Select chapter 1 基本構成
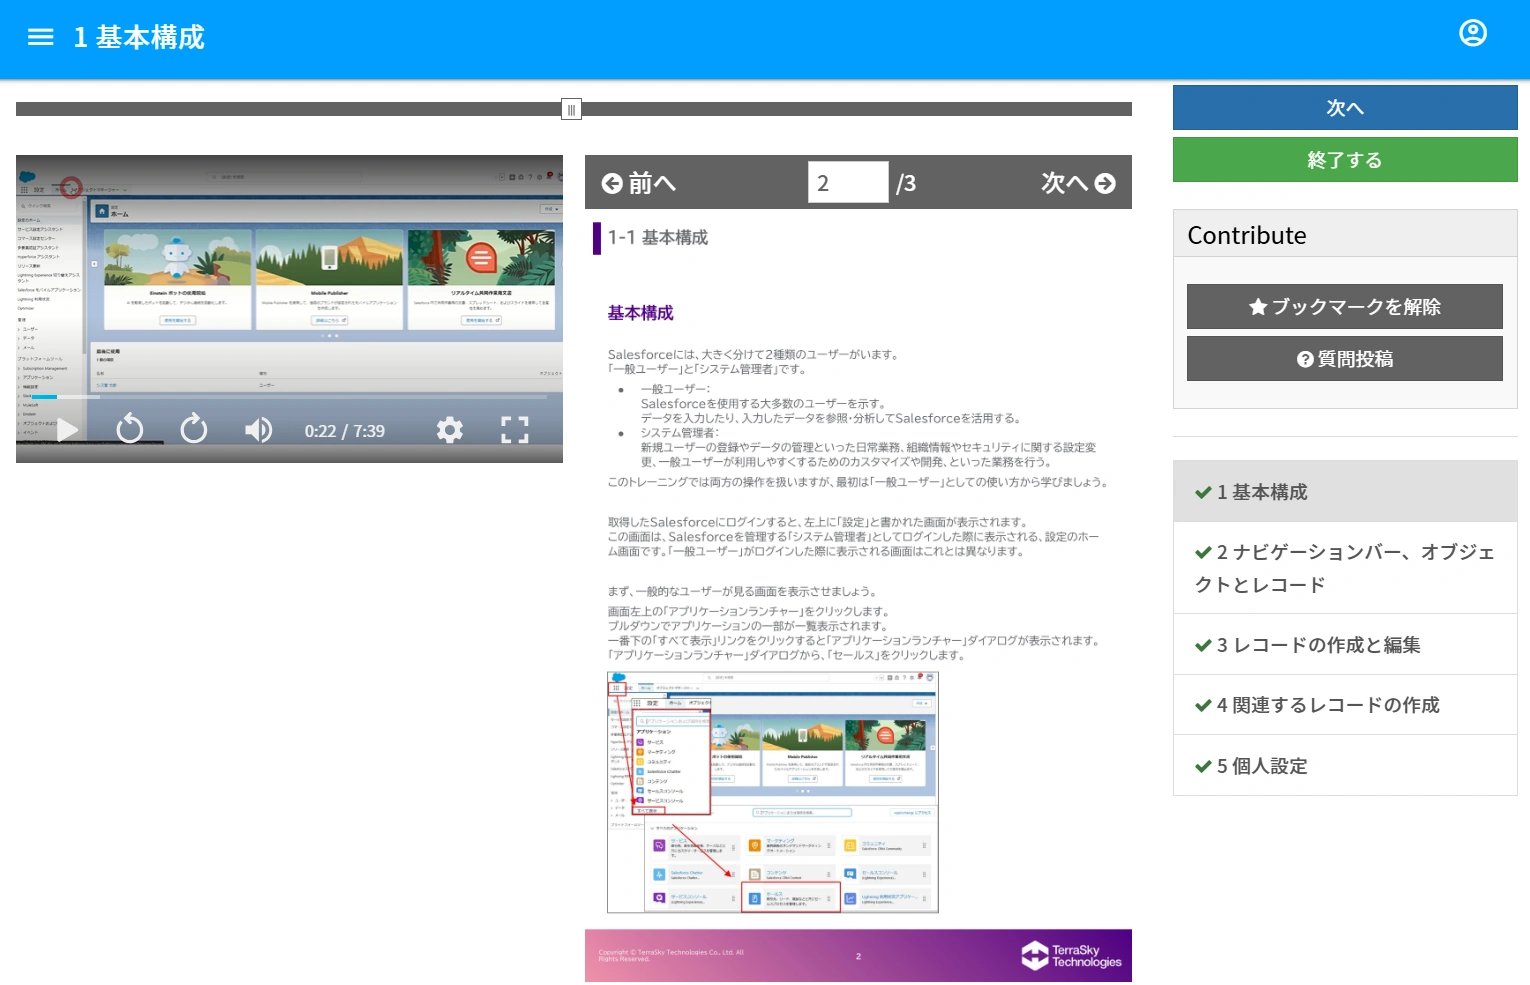 click(1345, 492)
